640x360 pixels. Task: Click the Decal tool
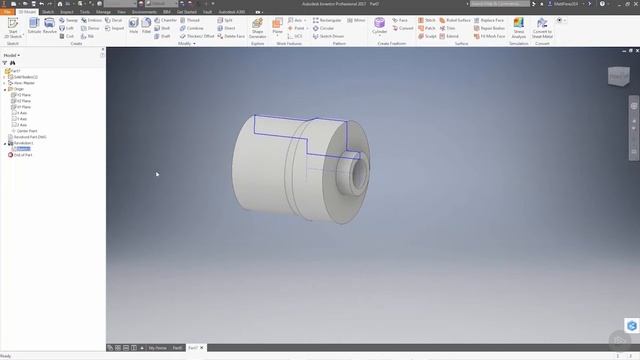point(113,20)
